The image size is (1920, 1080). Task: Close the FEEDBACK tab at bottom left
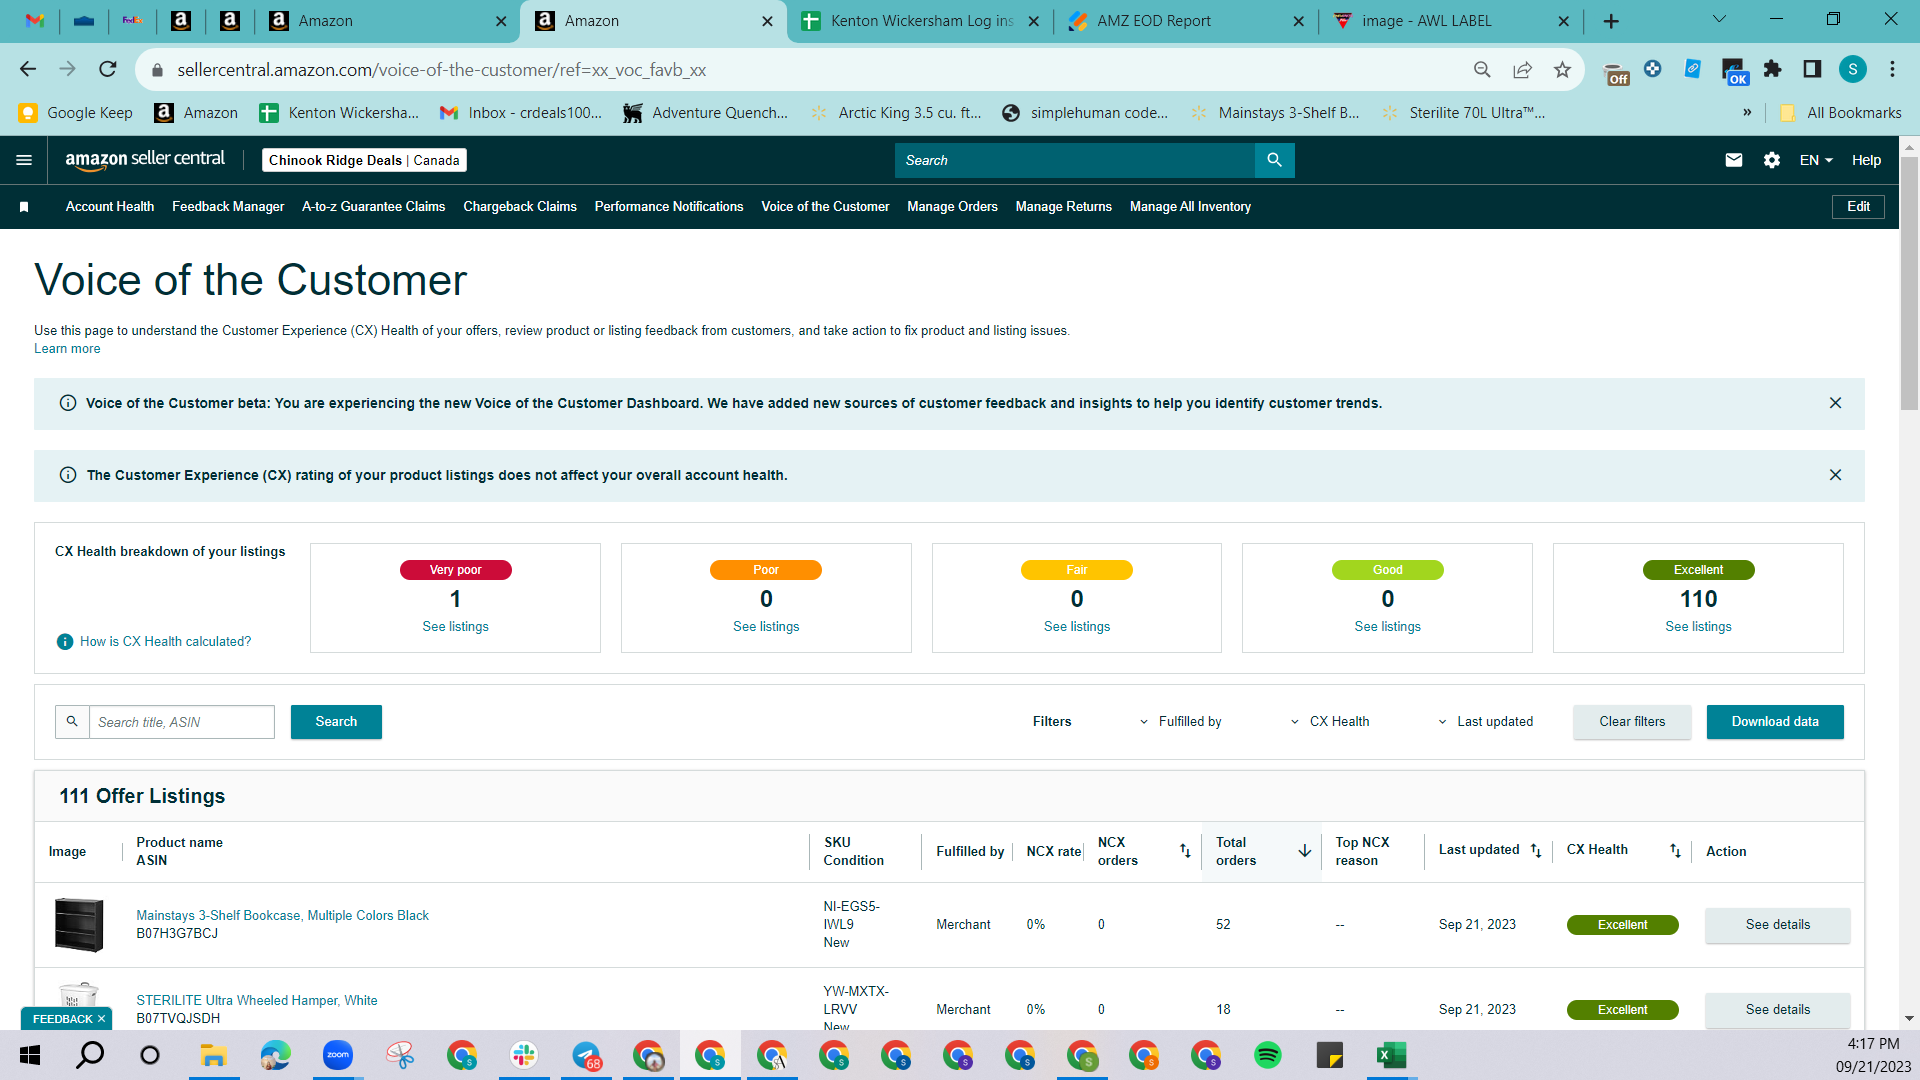pyautogui.click(x=101, y=1019)
